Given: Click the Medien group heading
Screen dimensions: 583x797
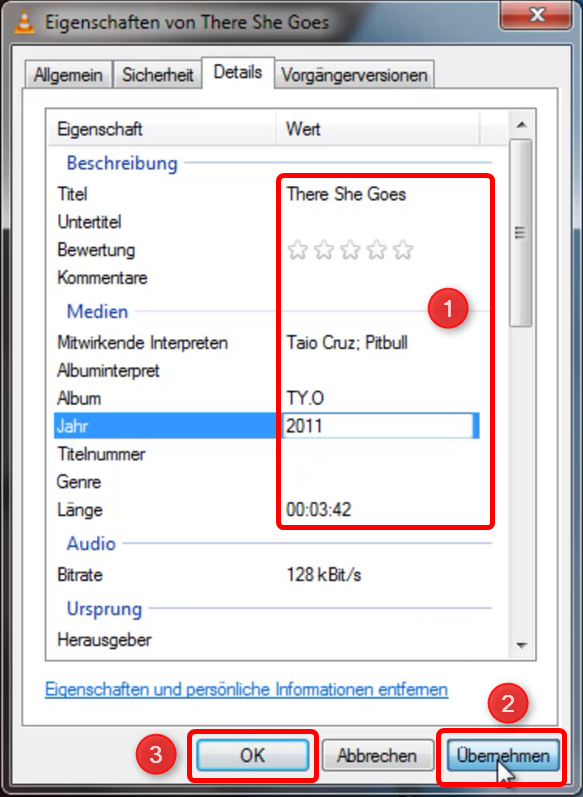Looking at the screenshot, I should coord(97,312).
